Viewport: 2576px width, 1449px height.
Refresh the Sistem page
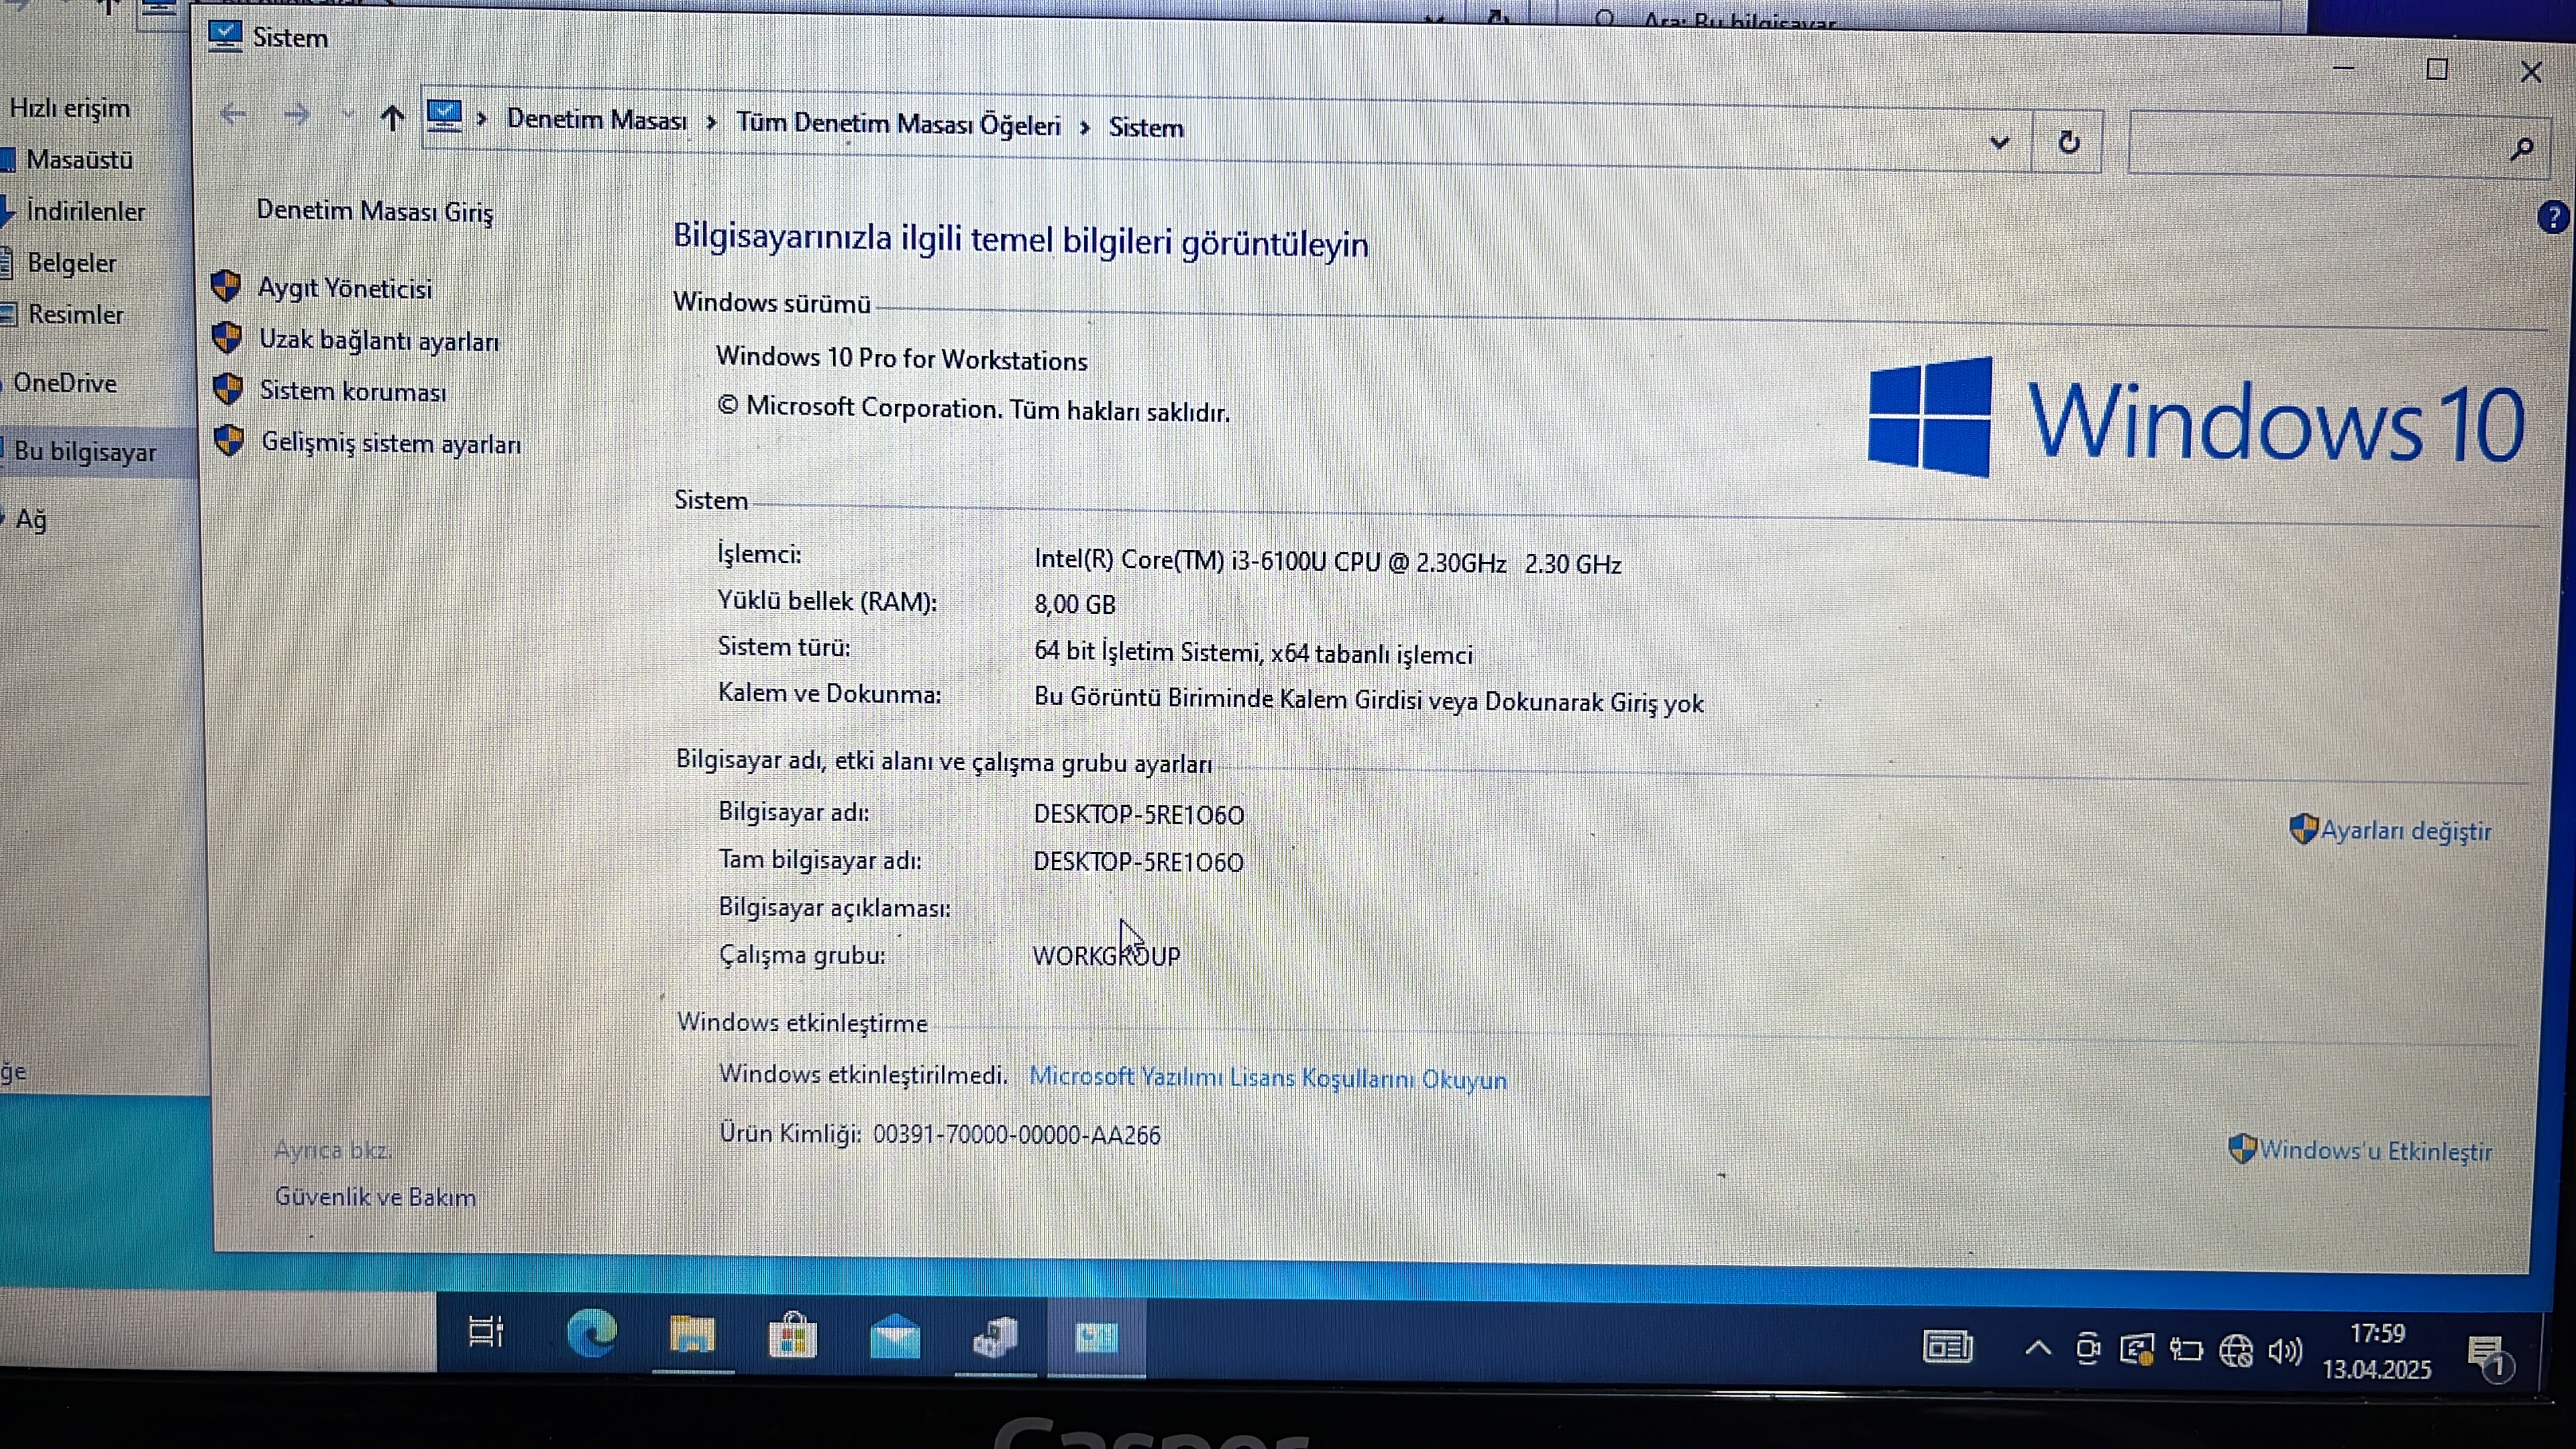pyautogui.click(x=2068, y=142)
